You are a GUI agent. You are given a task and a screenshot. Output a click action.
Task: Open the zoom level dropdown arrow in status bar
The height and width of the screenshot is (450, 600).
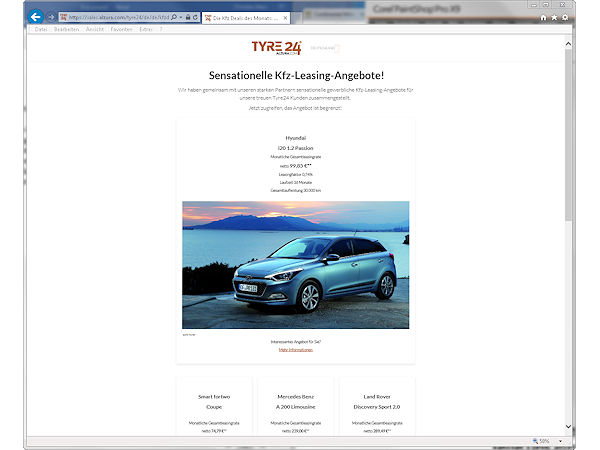tap(560, 441)
